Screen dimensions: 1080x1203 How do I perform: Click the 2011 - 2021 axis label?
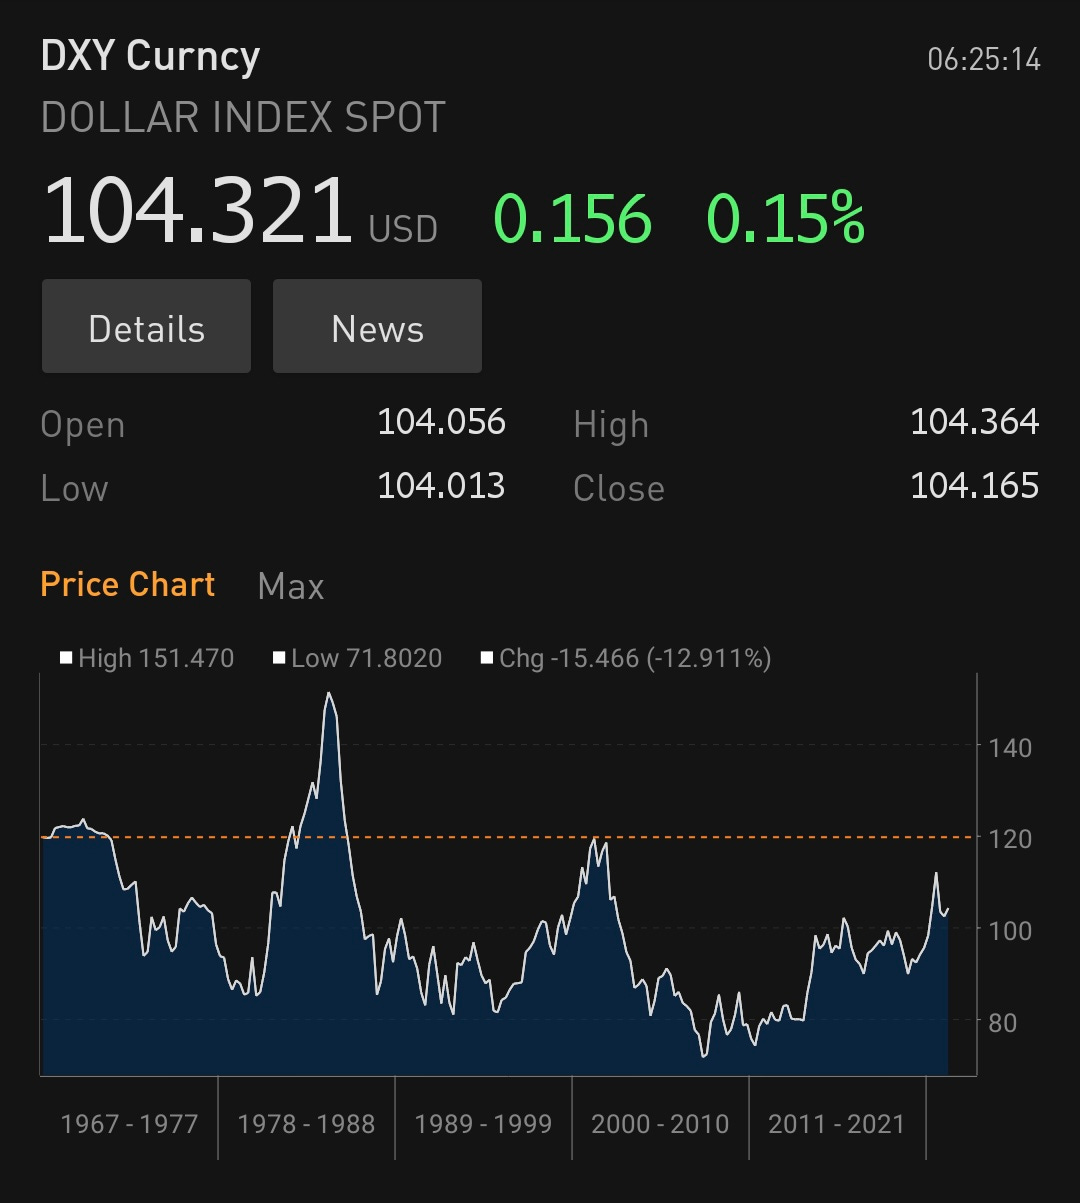coord(836,1124)
